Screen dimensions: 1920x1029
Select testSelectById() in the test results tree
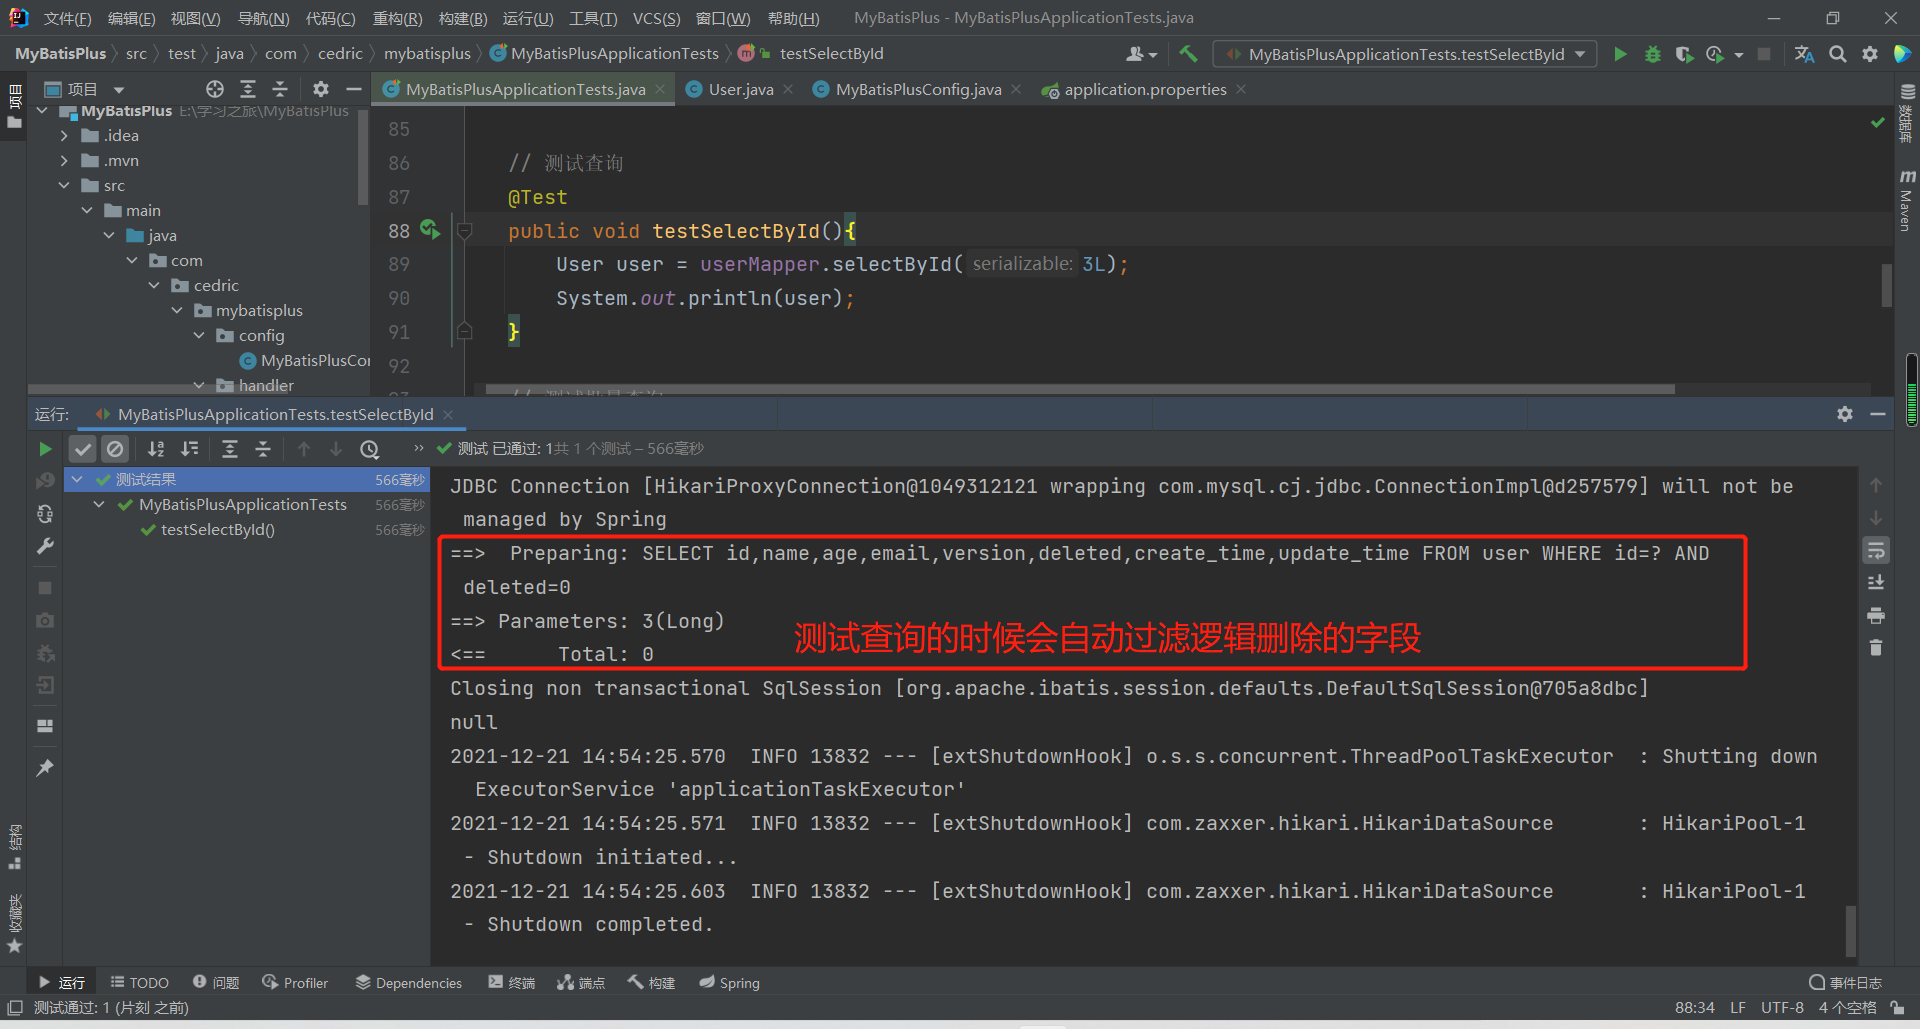point(218,530)
